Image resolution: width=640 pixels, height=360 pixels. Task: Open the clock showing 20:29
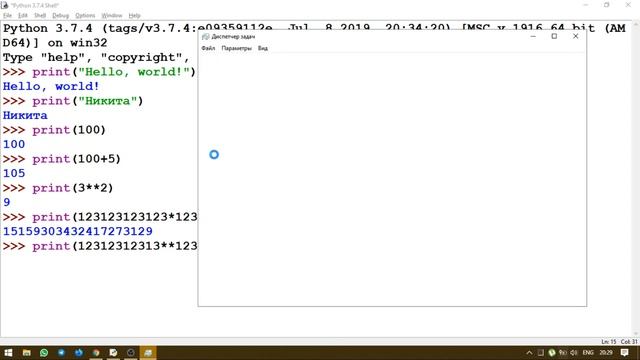[606, 353]
